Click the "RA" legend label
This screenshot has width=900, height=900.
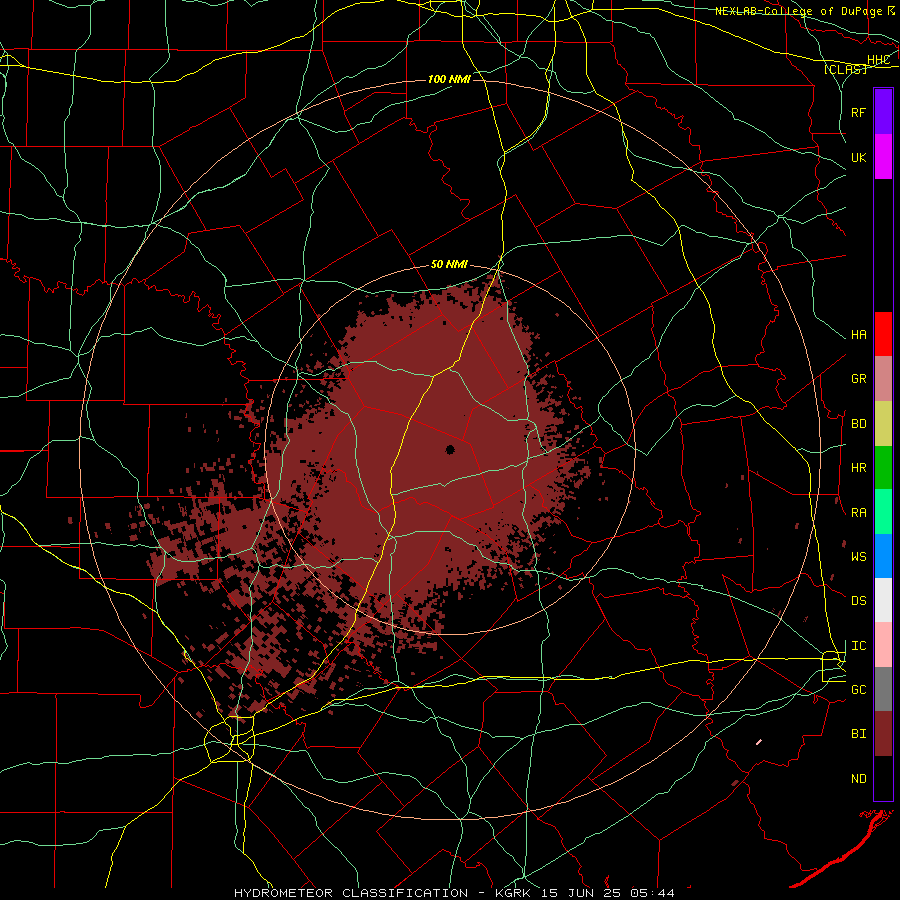click(x=858, y=513)
